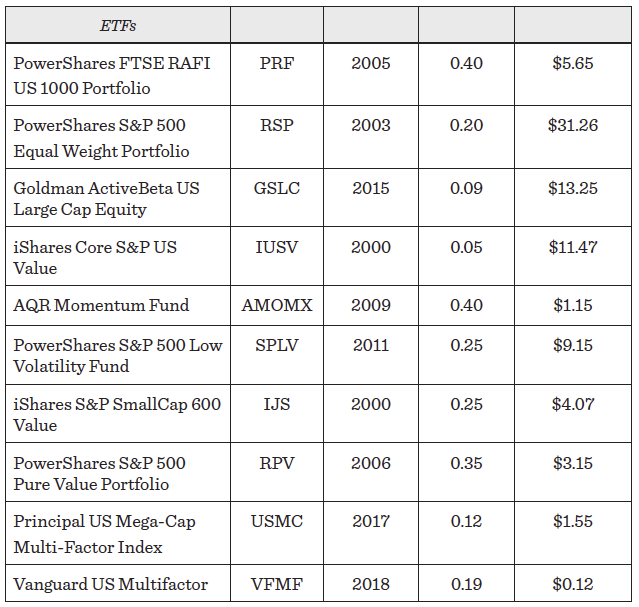The height and width of the screenshot is (607, 639).
Task: Click the IUSV ticker
Action: [x=277, y=247]
